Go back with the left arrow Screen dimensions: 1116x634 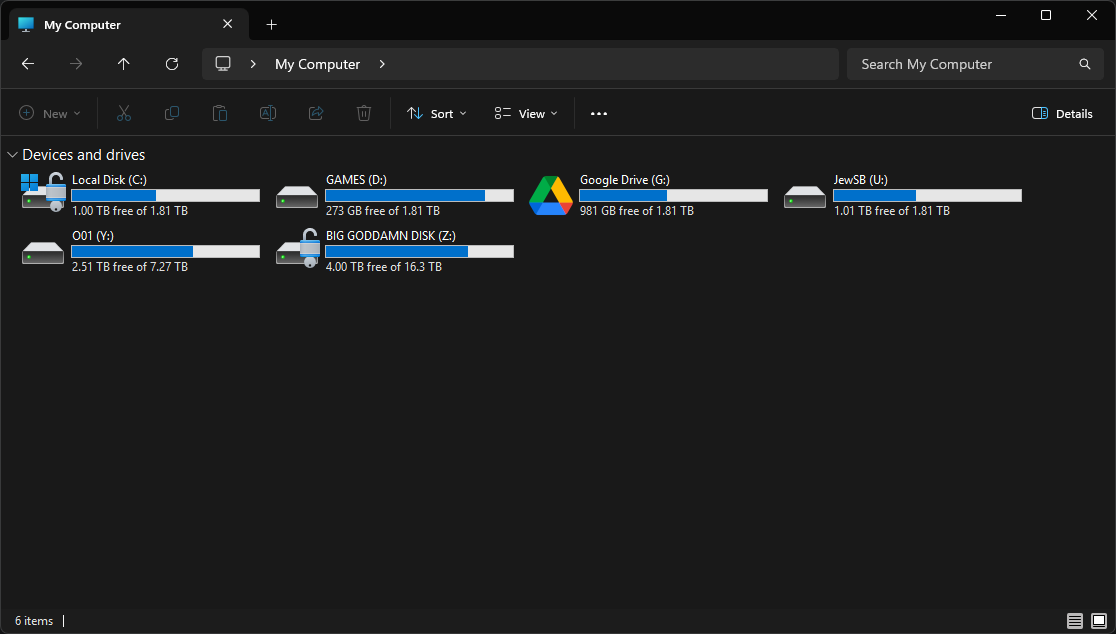click(28, 64)
